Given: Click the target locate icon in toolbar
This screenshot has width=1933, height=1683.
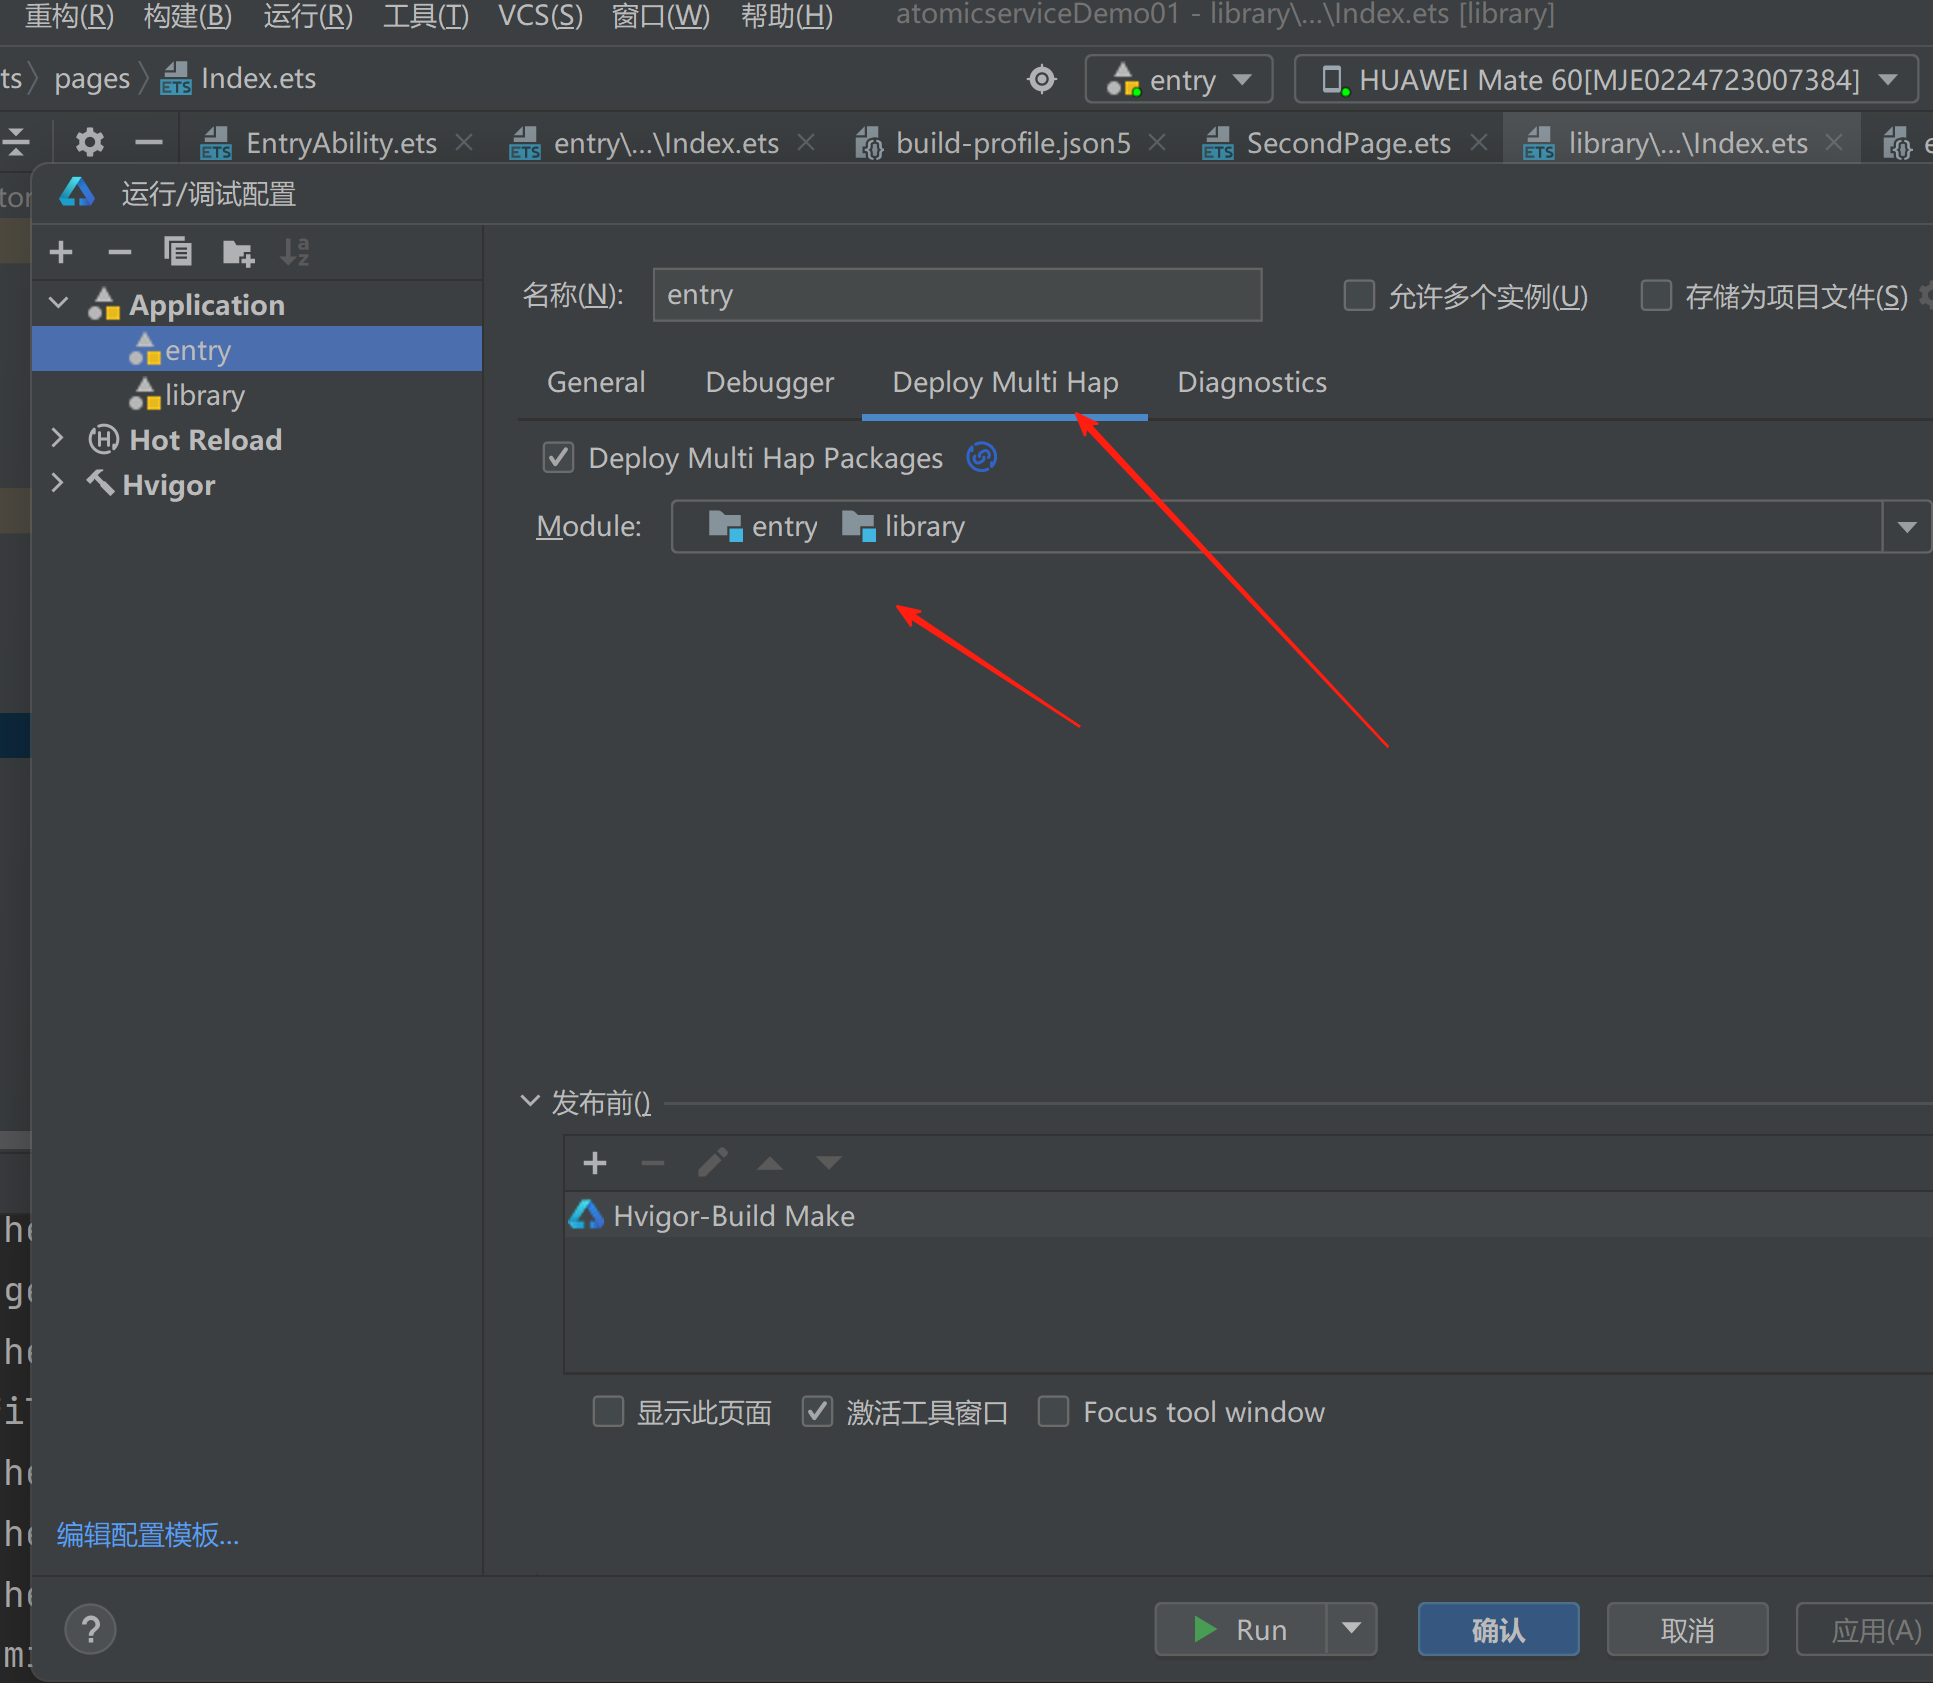Looking at the screenshot, I should [1042, 79].
